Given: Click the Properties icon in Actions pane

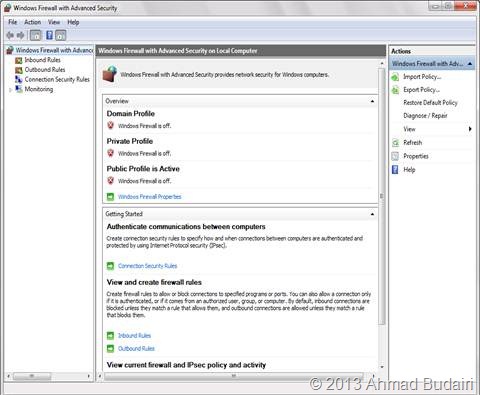Looking at the screenshot, I should tap(395, 156).
